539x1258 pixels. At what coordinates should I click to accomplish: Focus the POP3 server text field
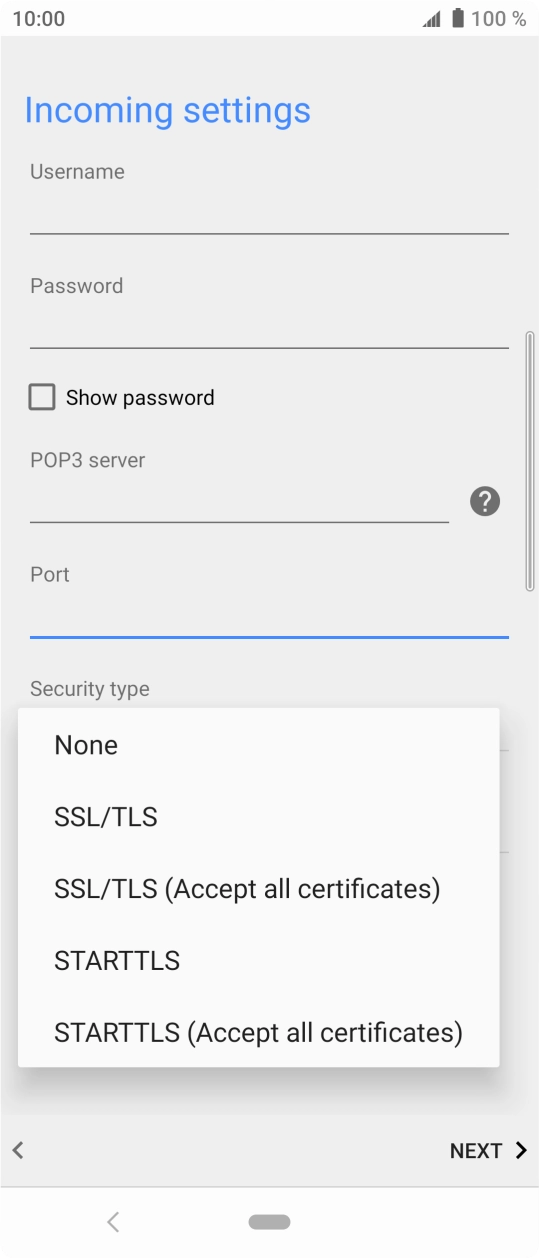pyautogui.click(x=239, y=500)
